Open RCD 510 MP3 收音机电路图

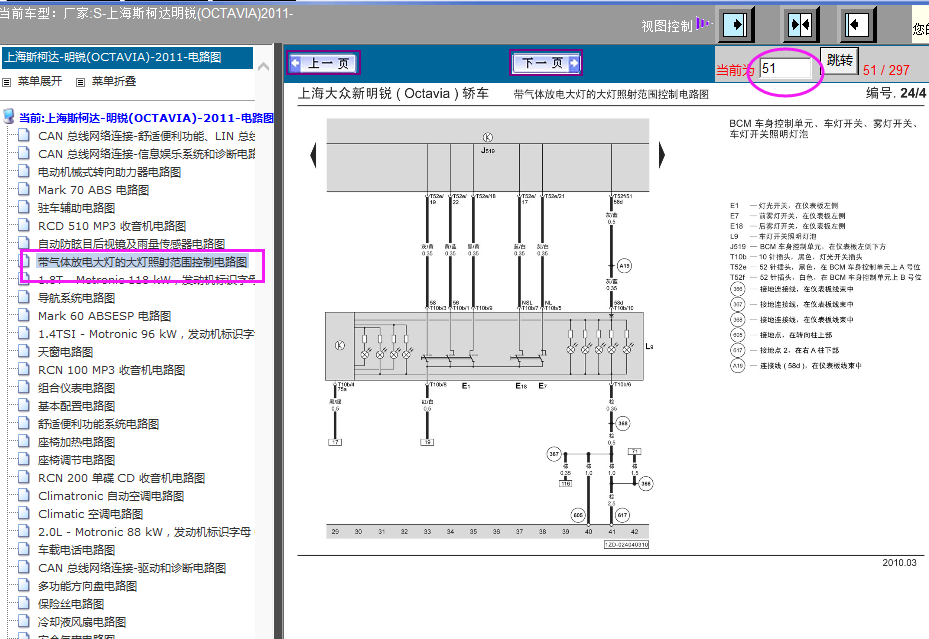click(x=112, y=226)
